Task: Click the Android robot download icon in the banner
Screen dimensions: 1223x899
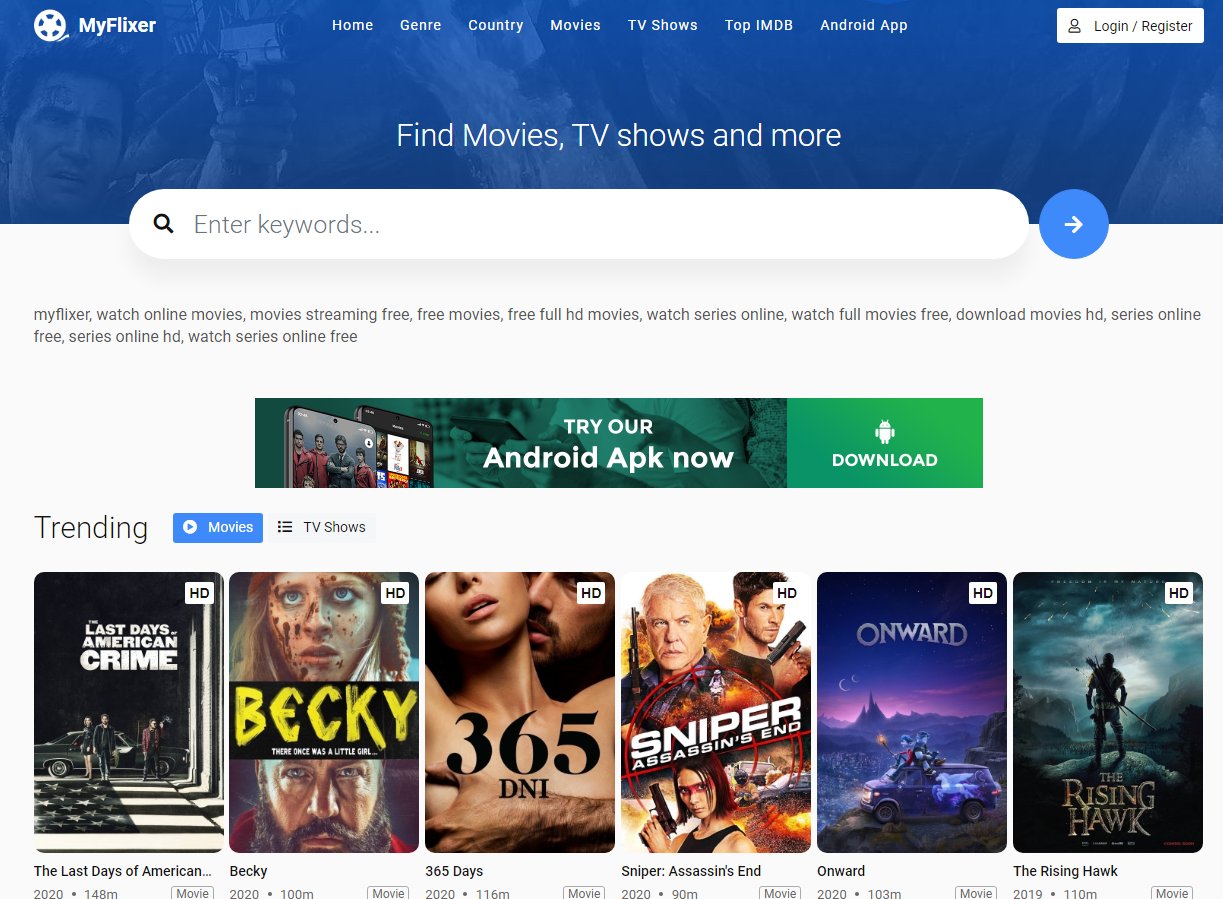Action: coord(884,432)
